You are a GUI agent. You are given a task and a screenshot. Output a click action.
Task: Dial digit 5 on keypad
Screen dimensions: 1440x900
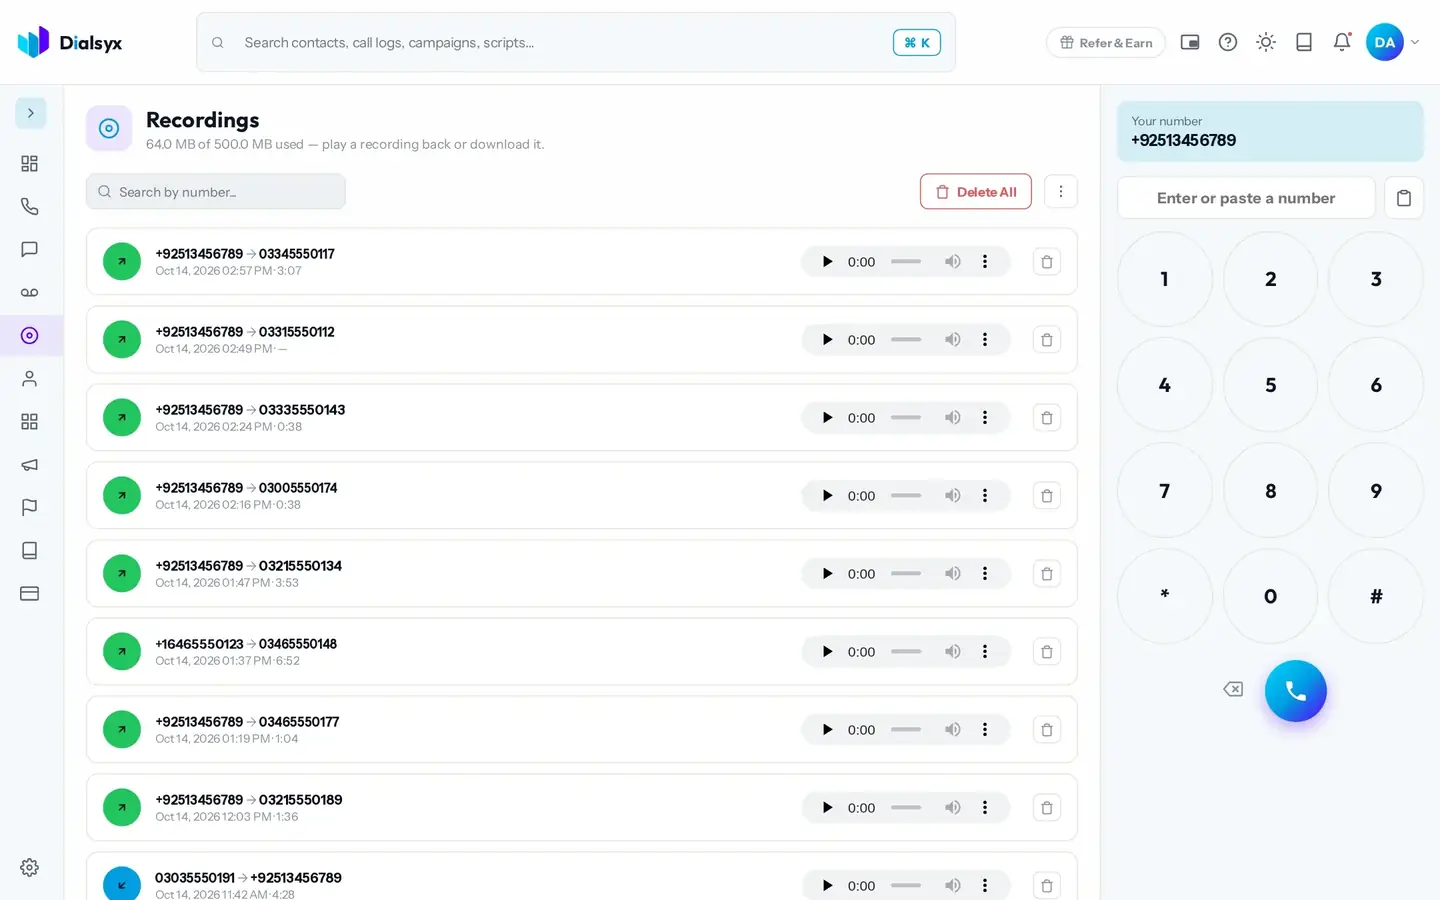point(1270,385)
